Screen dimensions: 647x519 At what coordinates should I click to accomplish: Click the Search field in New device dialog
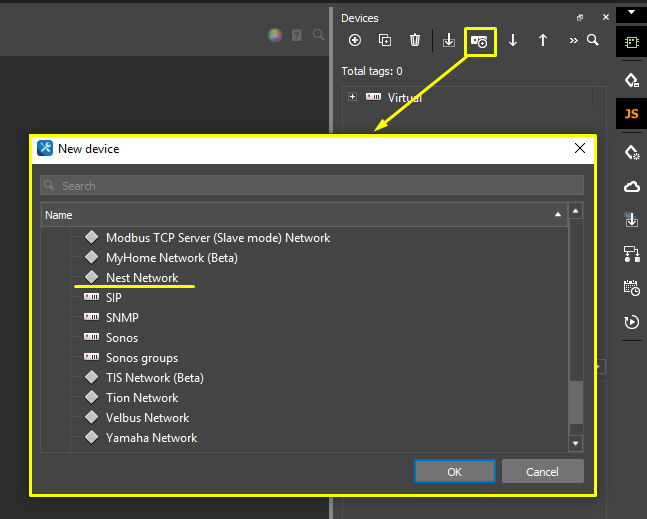click(x=312, y=186)
